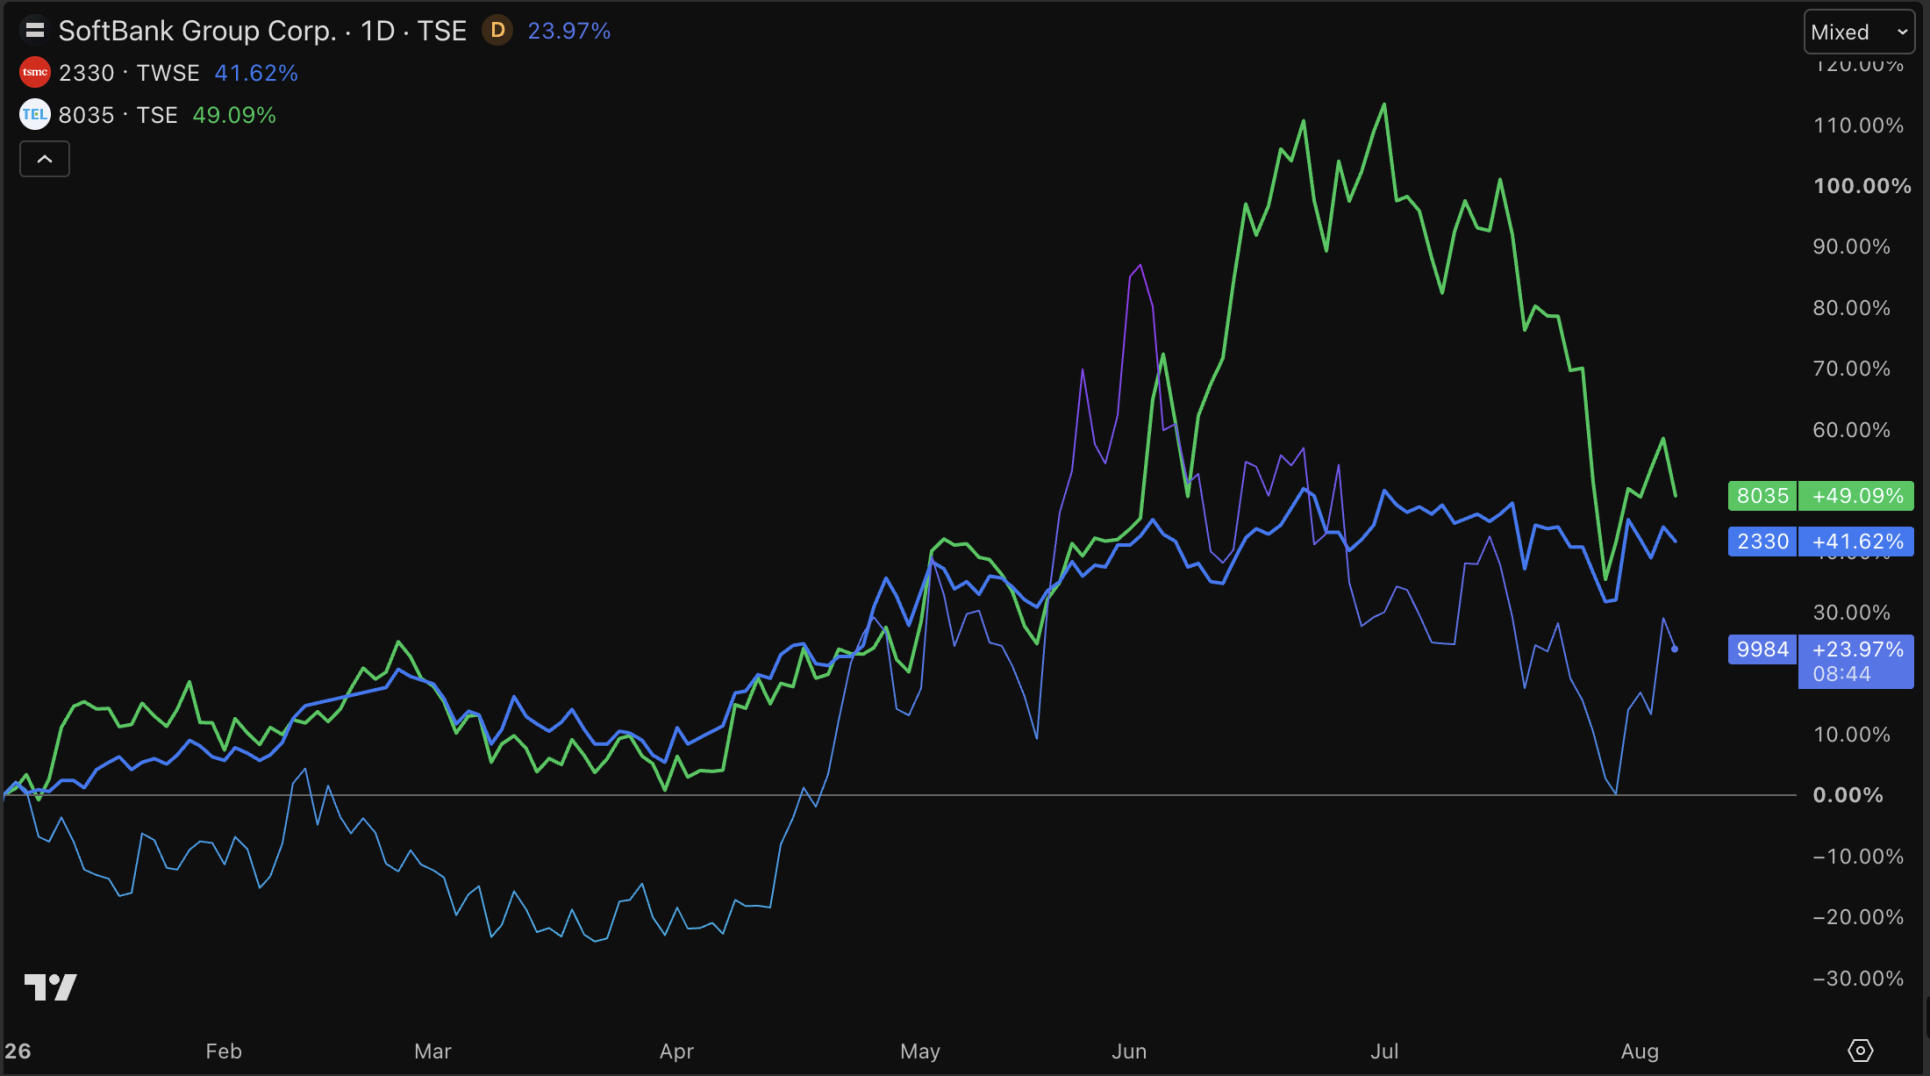
Task: Click the Mar label on the time axis
Action: coord(433,1052)
